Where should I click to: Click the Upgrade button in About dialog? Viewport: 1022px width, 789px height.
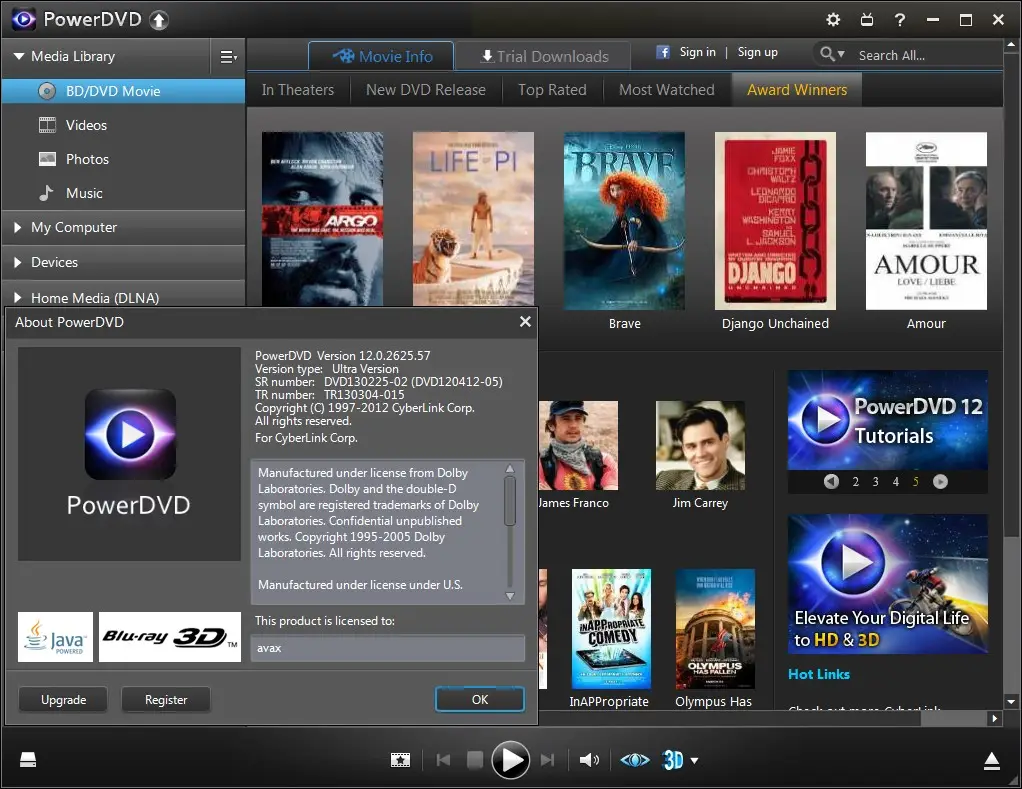pos(63,700)
